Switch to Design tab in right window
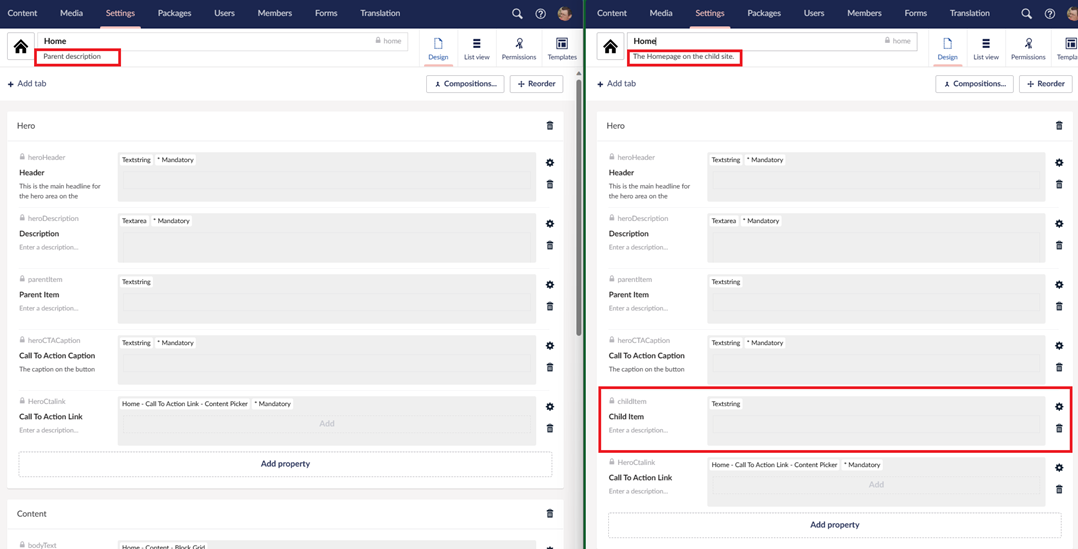The height and width of the screenshot is (549, 1078). coord(947,49)
